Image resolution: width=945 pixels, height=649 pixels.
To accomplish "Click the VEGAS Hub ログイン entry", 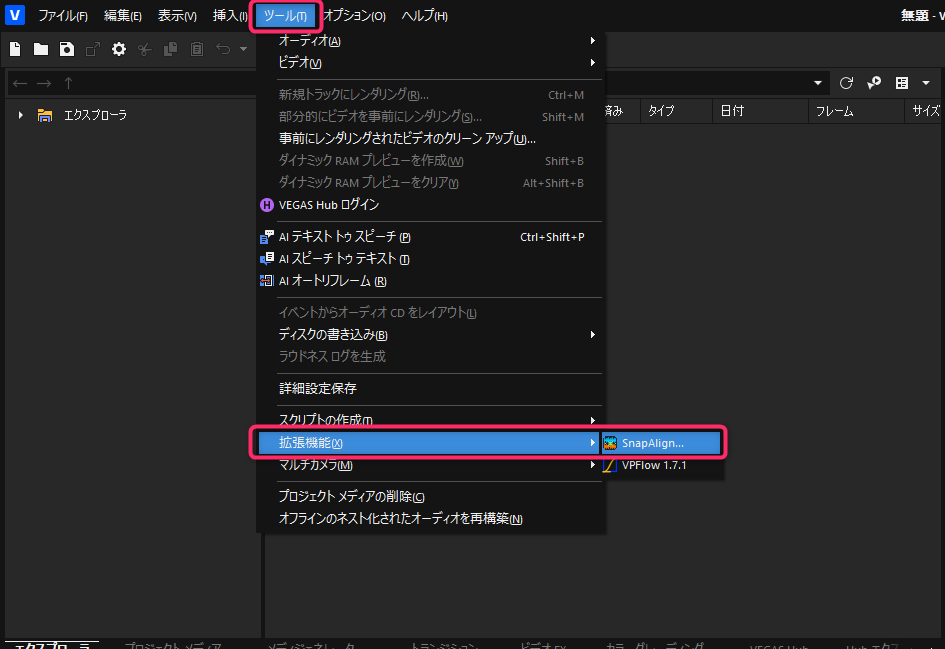I will [x=329, y=205].
